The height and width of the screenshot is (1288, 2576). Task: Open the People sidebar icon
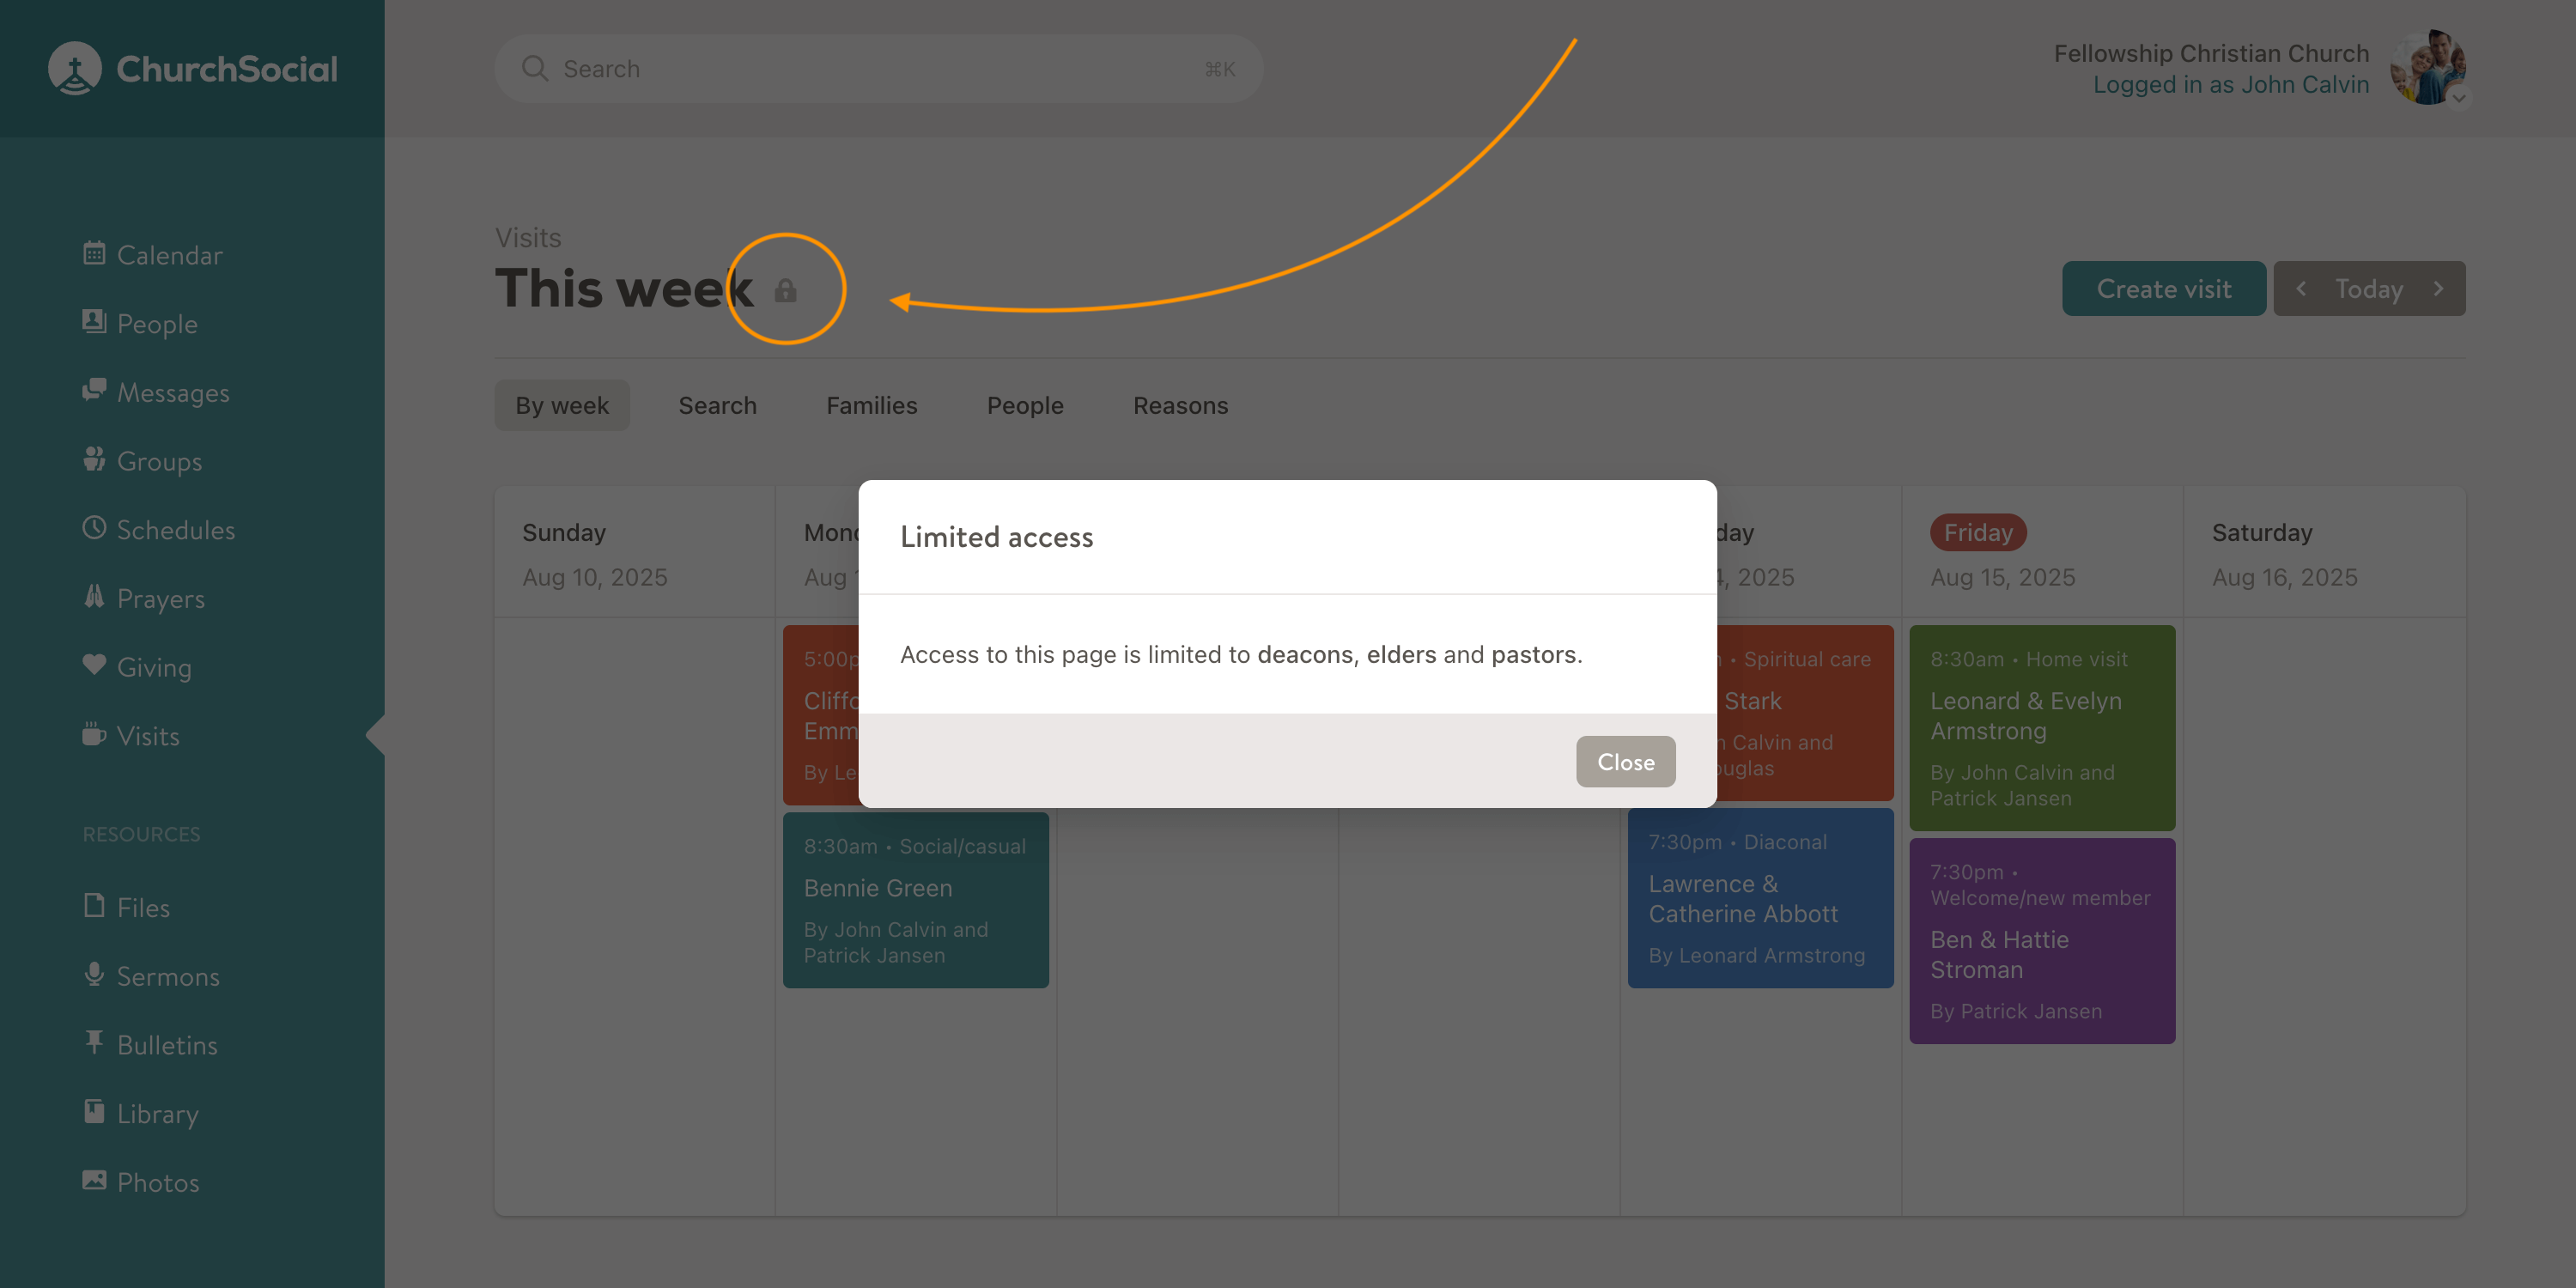(94, 322)
